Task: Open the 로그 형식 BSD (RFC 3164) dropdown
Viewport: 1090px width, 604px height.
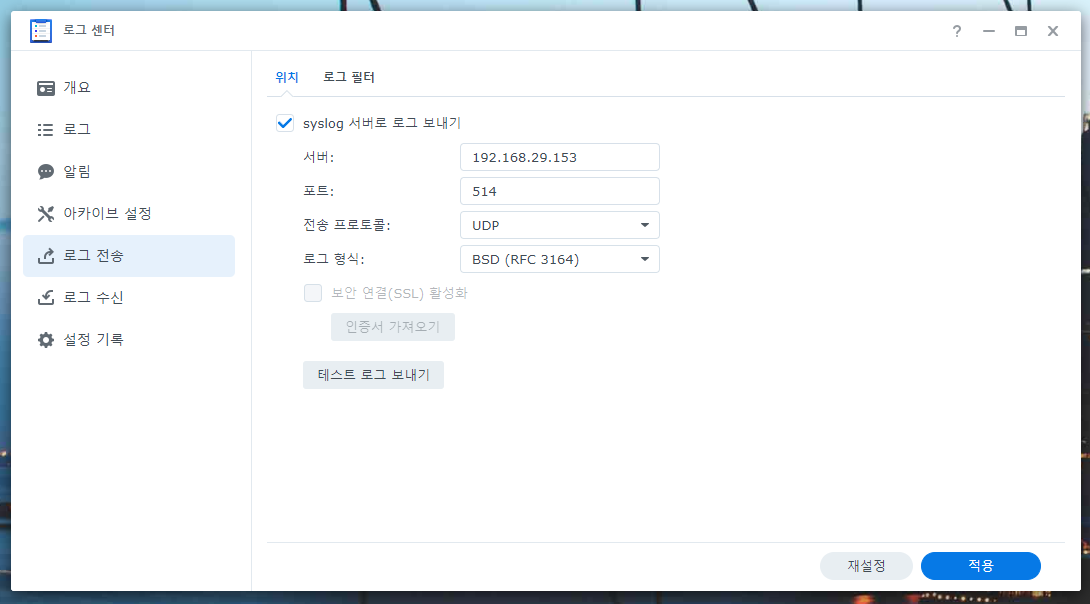Action: (560, 259)
